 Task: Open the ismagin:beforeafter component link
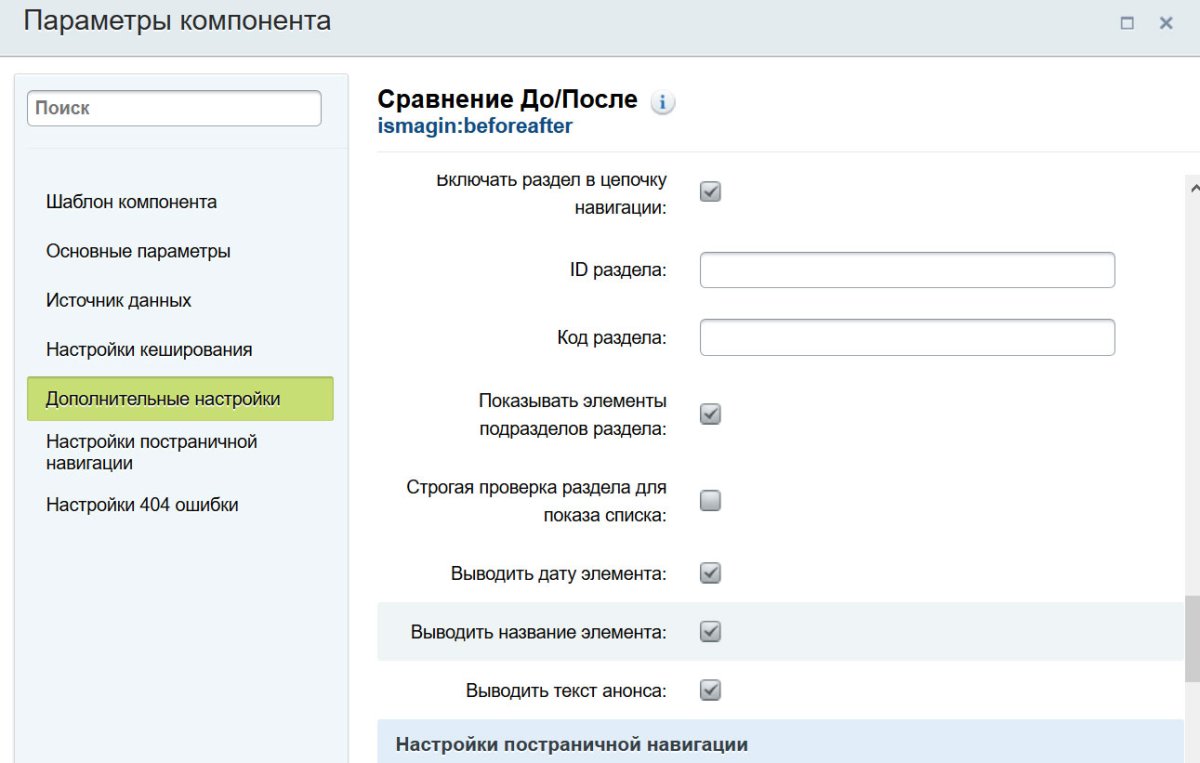tap(473, 125)
